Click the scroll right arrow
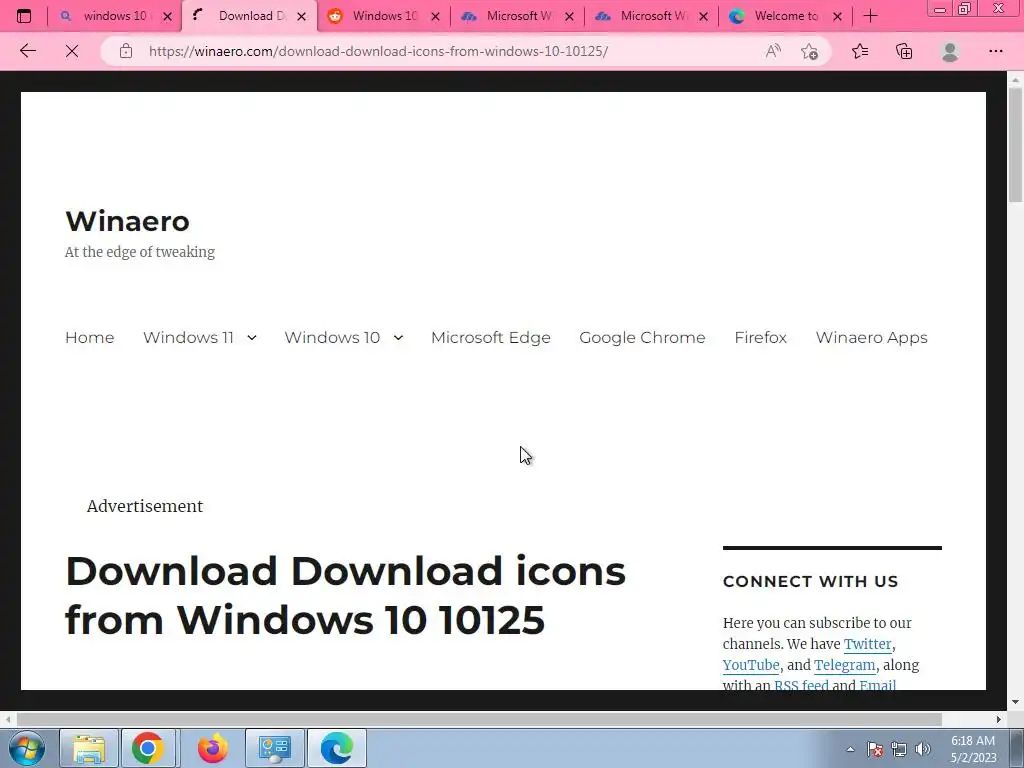The width and height of the screenshot is (1024, 768). tap(999, 719)
